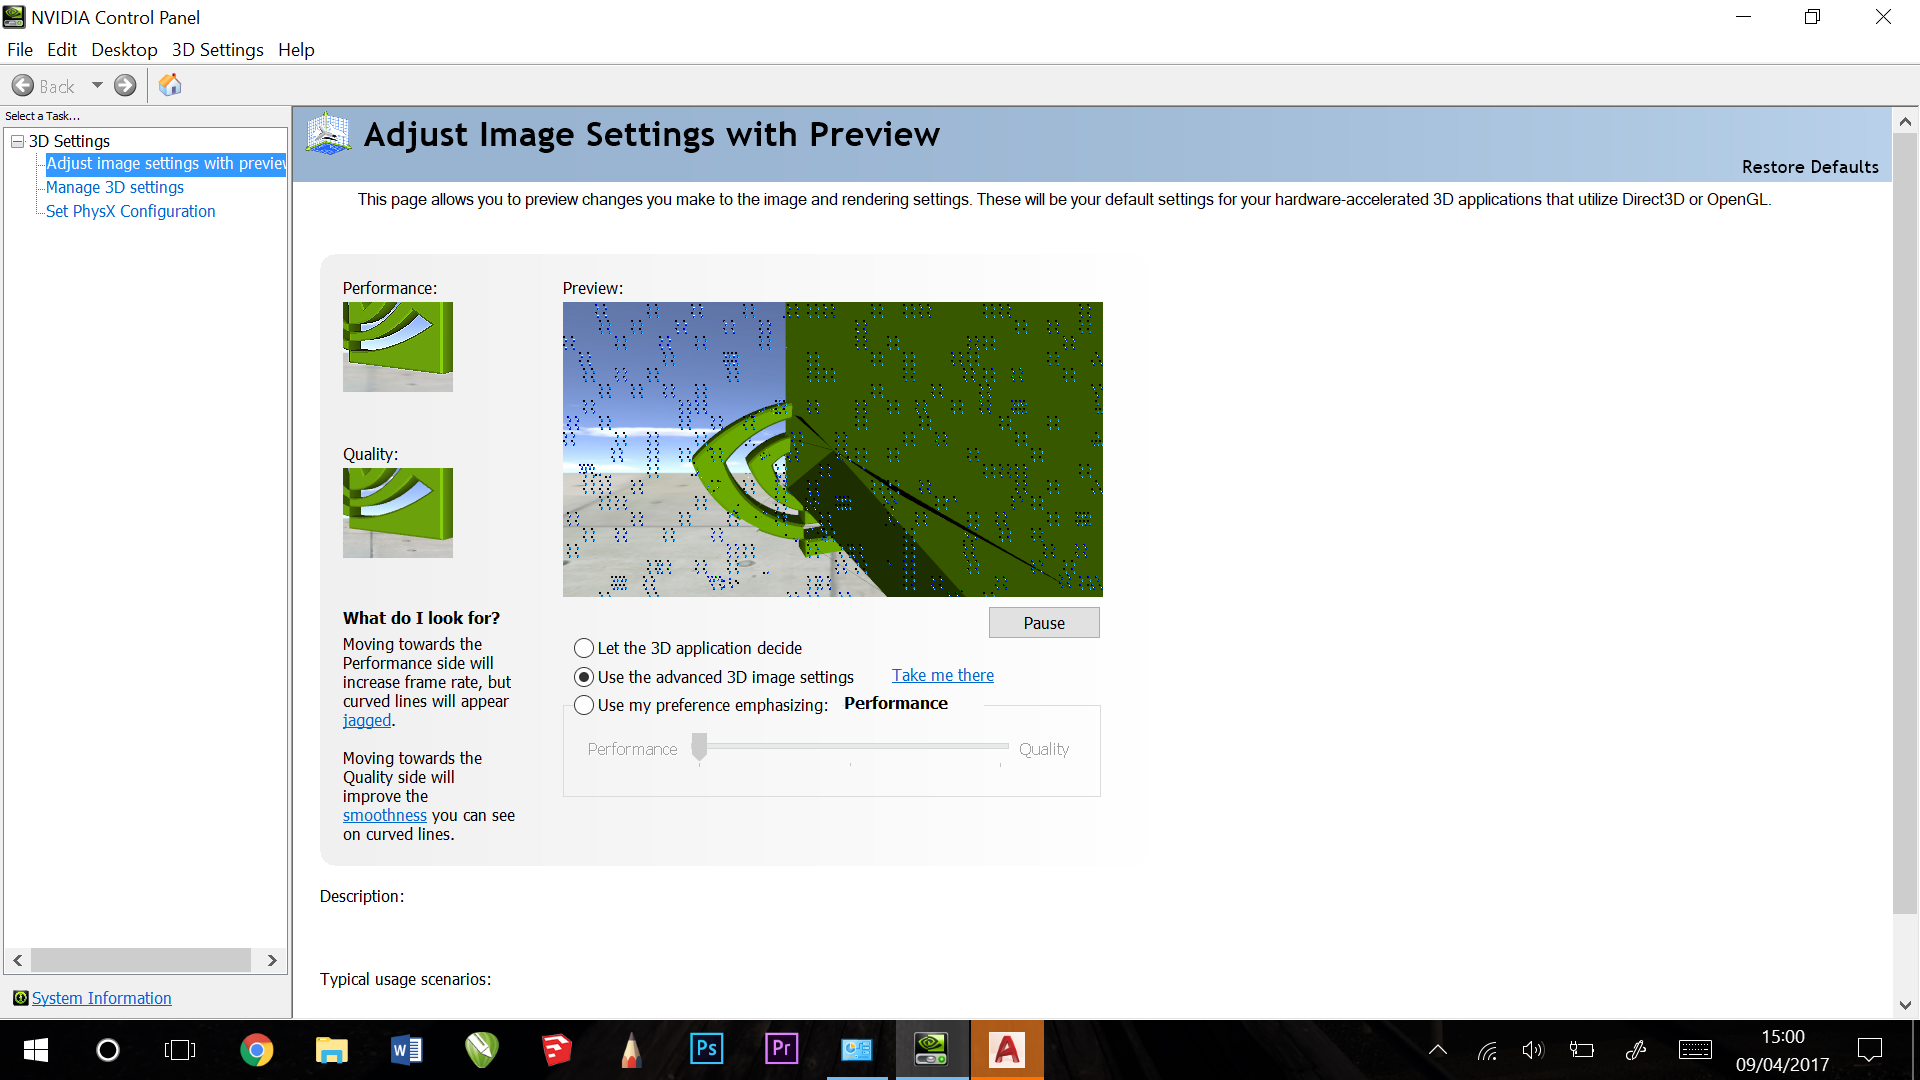
Task: Open Photoshop from the taskbar
Action: coord(706,1050)
